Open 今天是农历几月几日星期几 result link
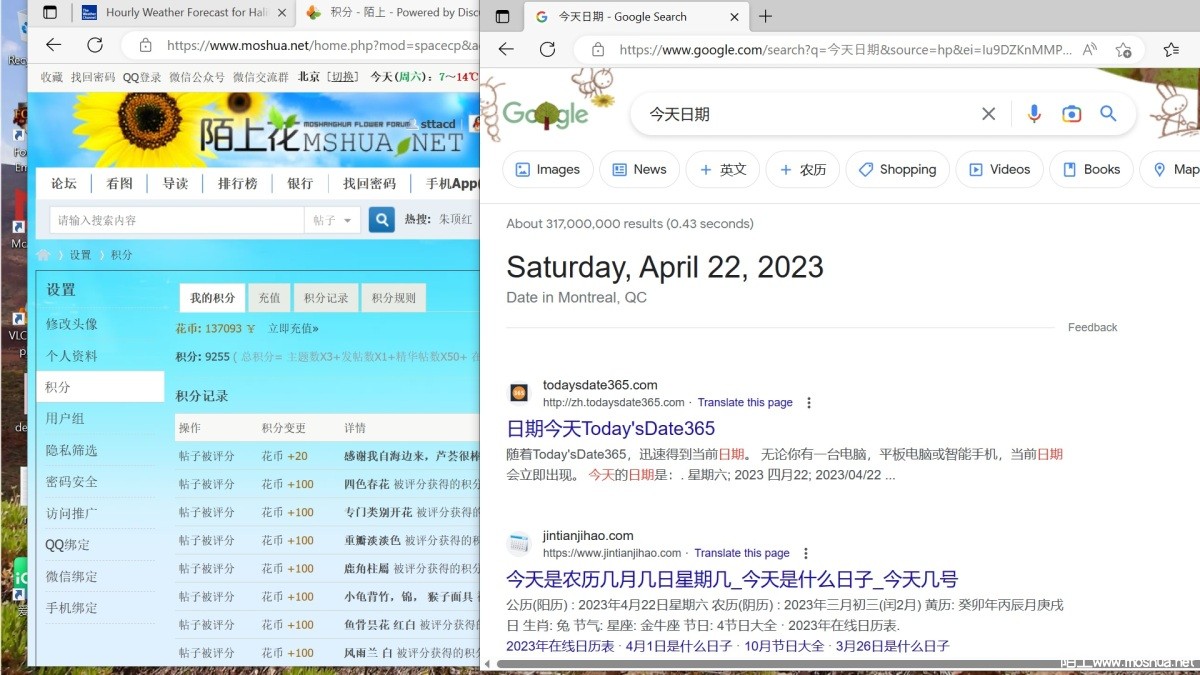The image size is (1200, 675). tap(732, 579)
